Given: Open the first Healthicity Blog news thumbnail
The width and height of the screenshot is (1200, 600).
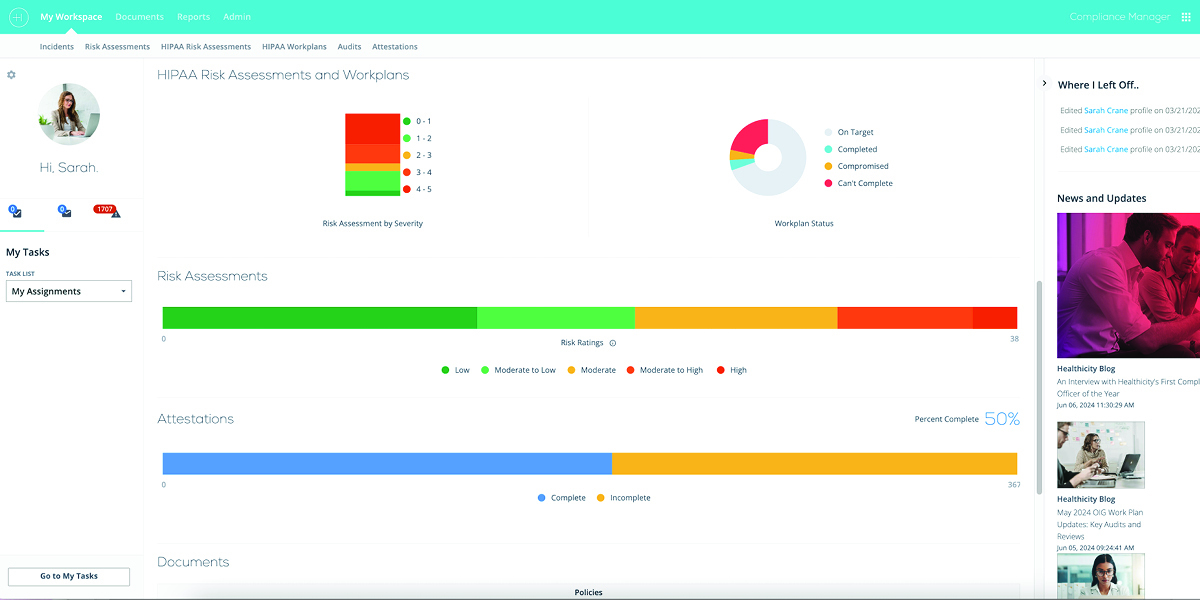Looking at the screenshot, I should (x=1128, y=285).
